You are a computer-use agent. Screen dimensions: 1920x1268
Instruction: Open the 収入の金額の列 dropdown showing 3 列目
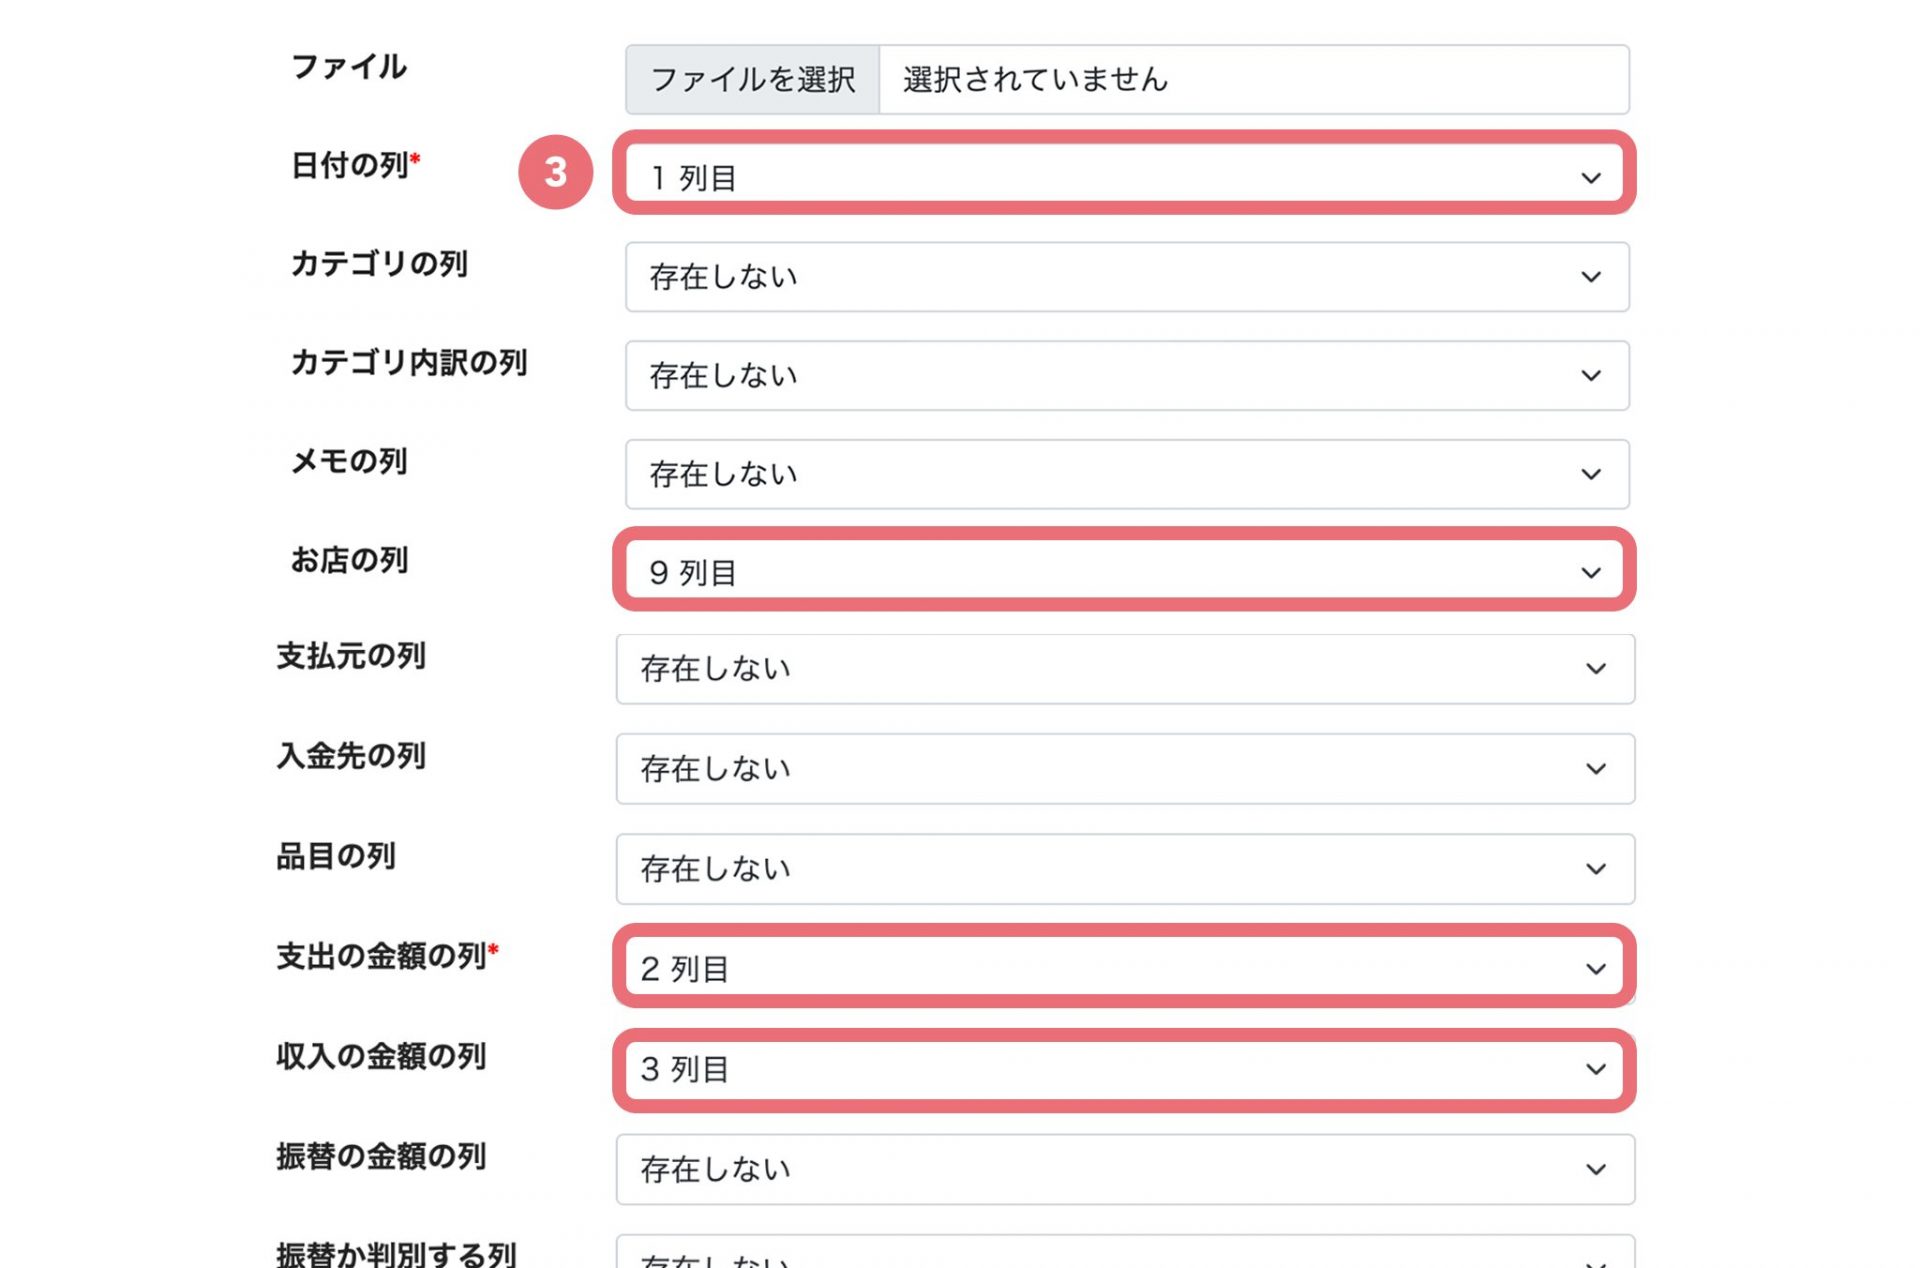(1125, 1068)
